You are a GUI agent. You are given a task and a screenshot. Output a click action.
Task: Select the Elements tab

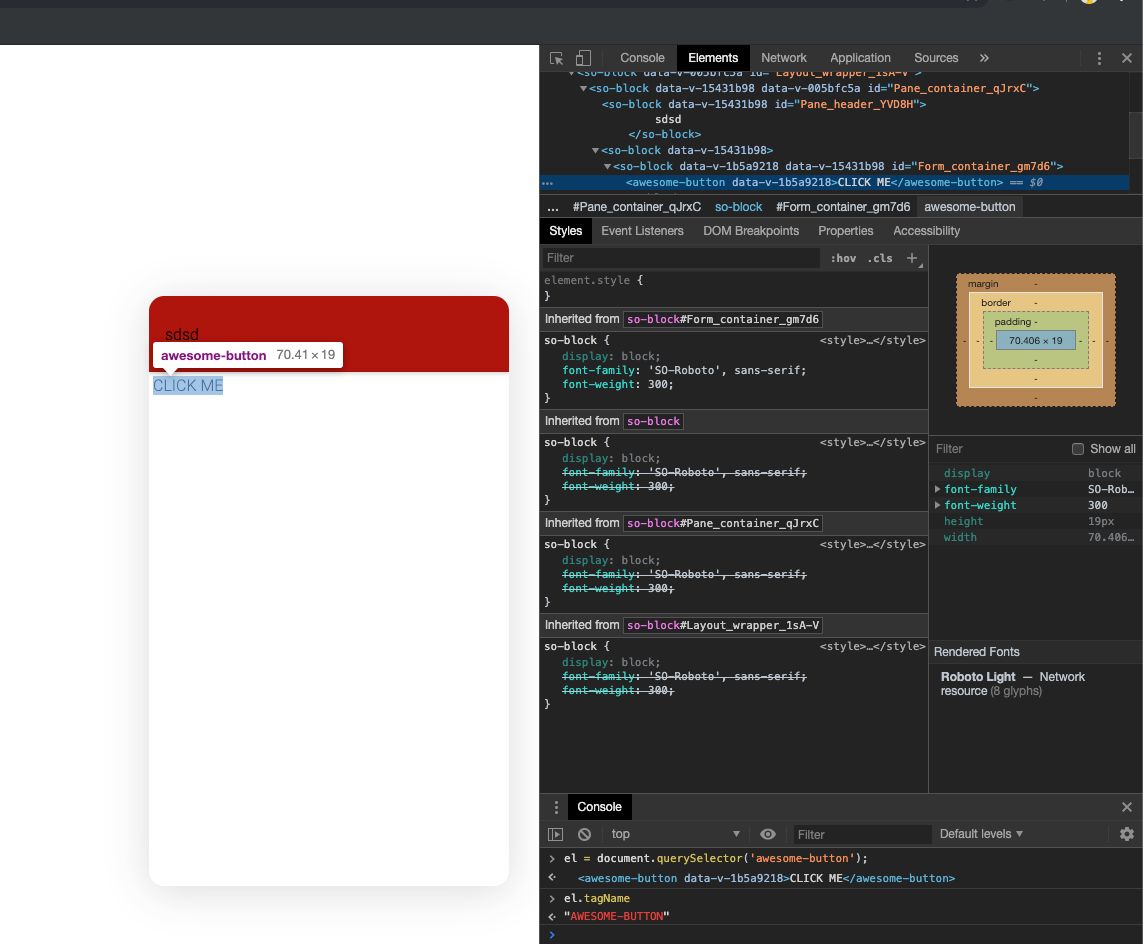[x=713, y=58]
